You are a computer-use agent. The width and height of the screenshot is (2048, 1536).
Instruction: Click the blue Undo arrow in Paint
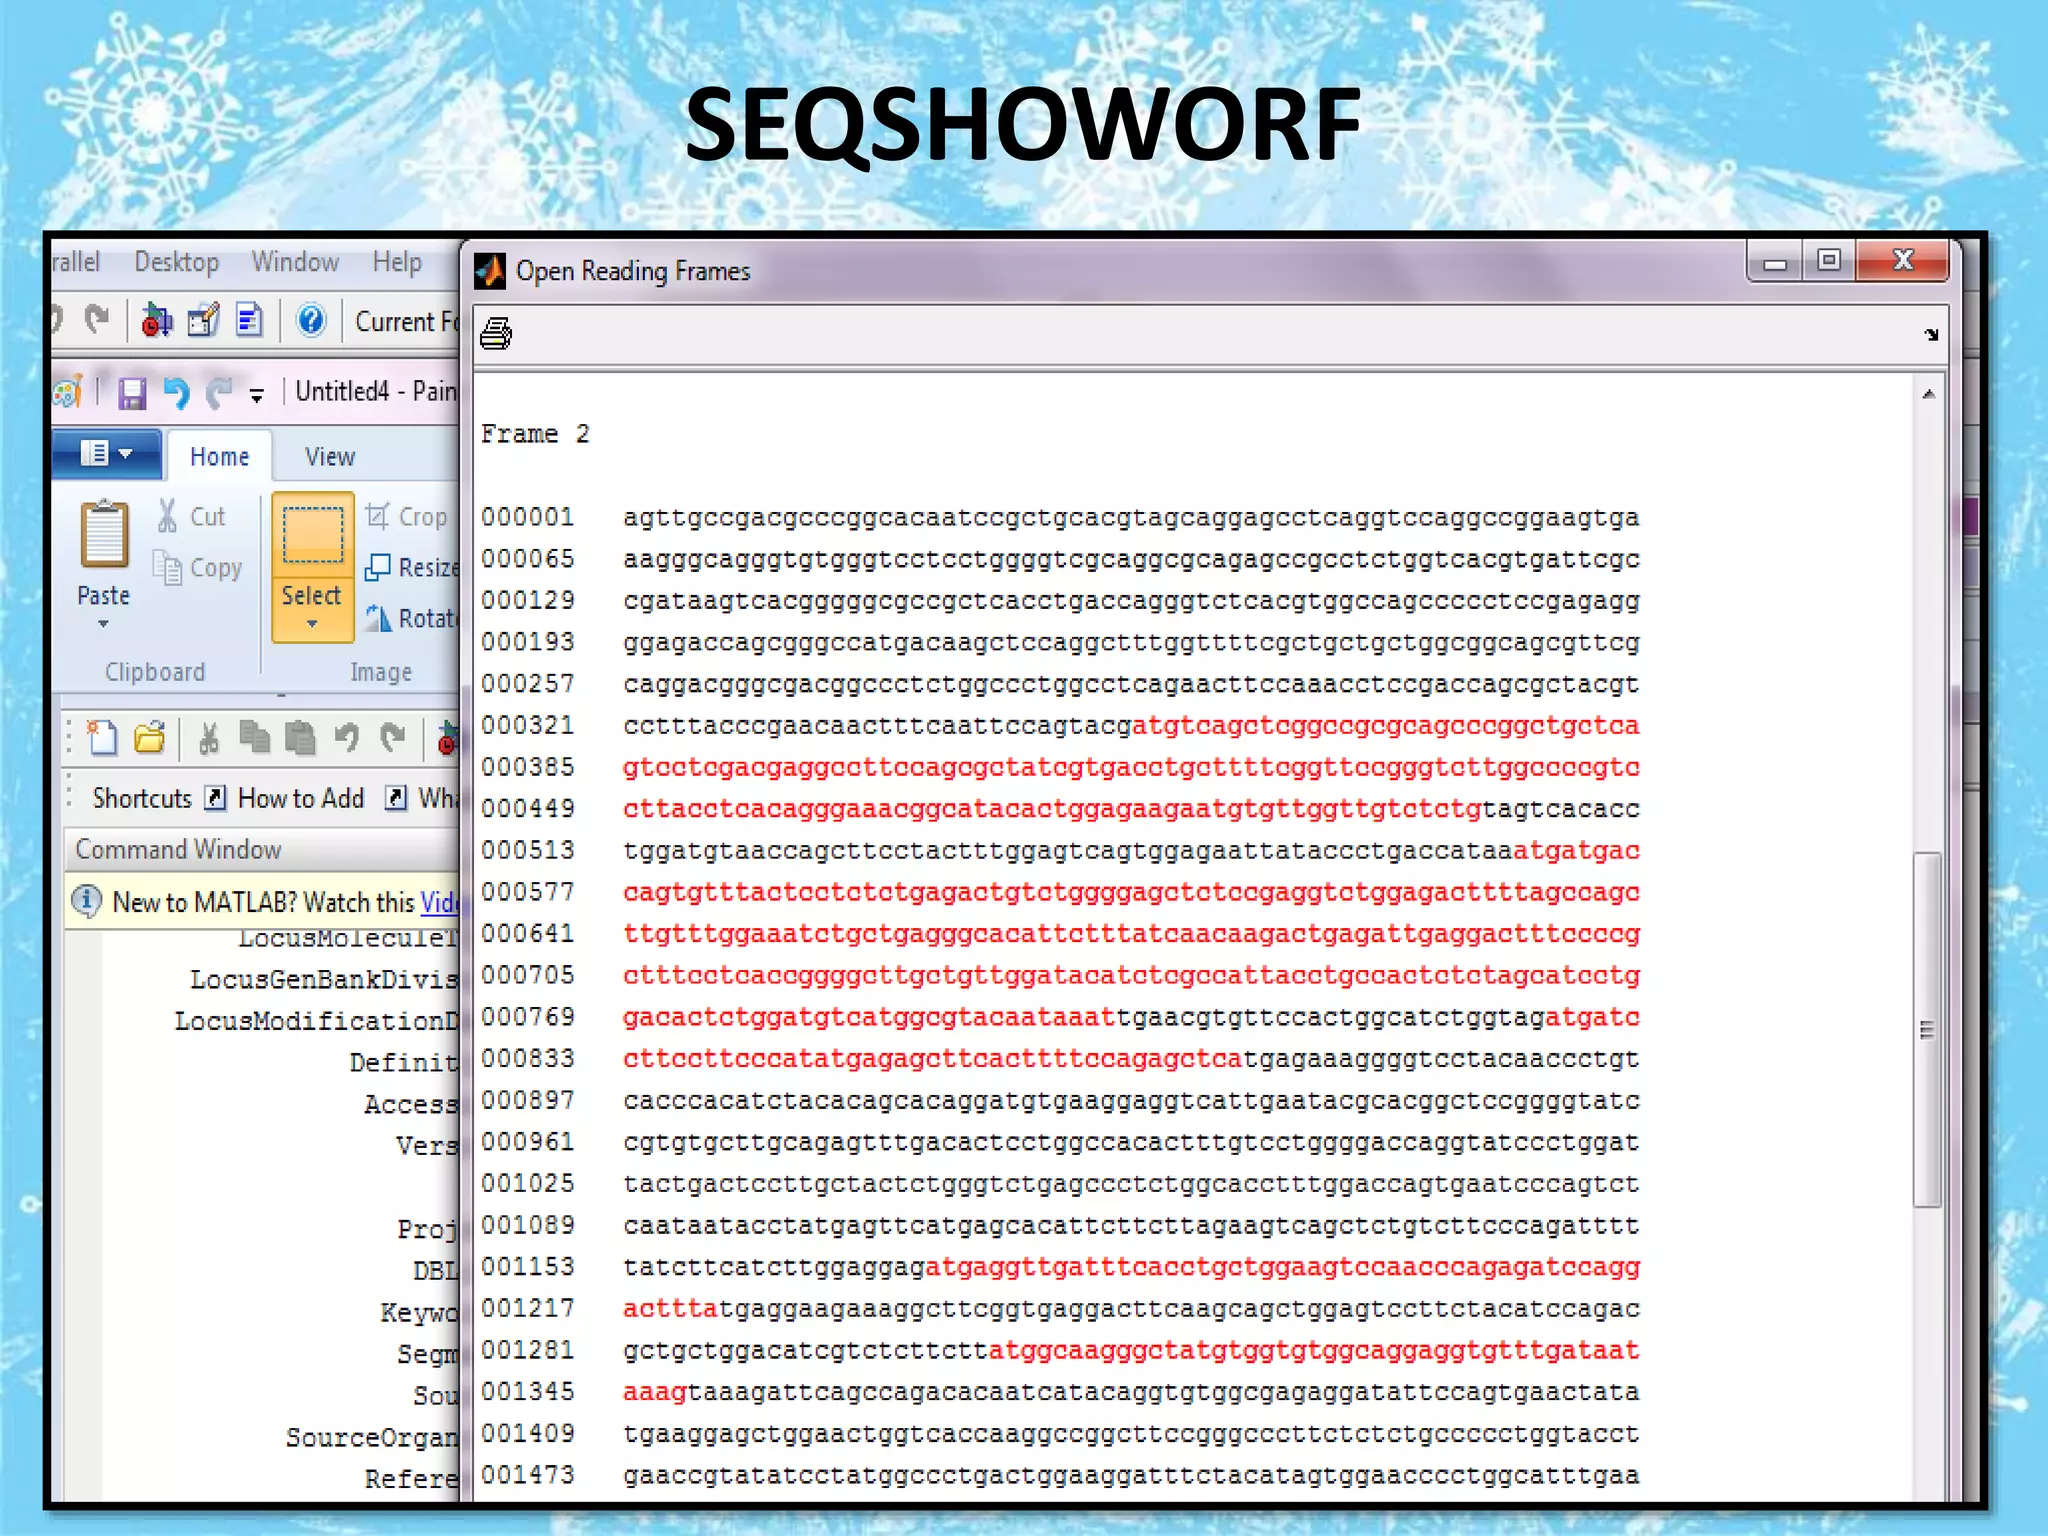pos(176,393)
